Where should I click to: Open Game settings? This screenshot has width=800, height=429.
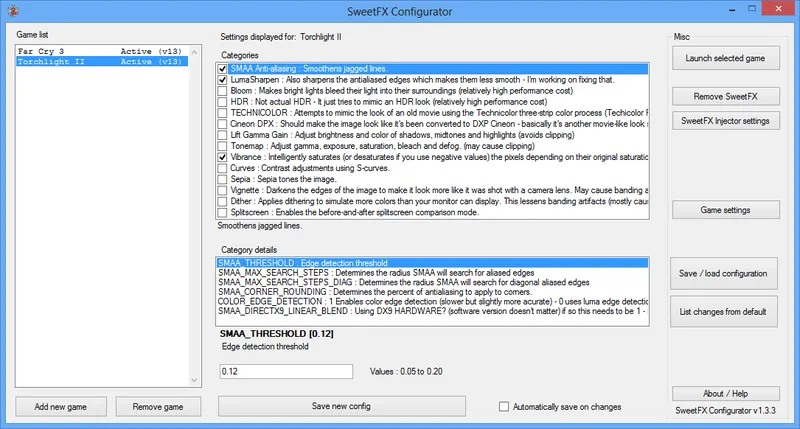[x=726, y=210]
